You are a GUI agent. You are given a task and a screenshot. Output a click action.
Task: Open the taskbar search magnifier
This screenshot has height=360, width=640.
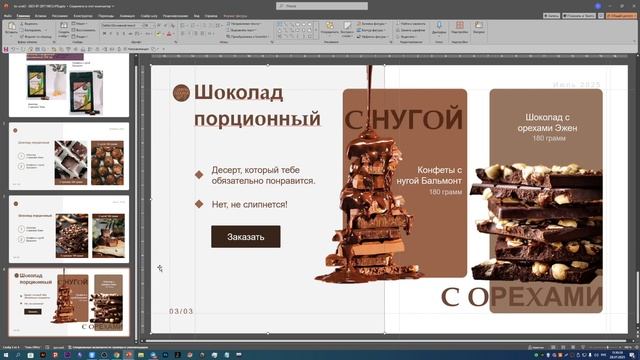[x=18, y=355]
